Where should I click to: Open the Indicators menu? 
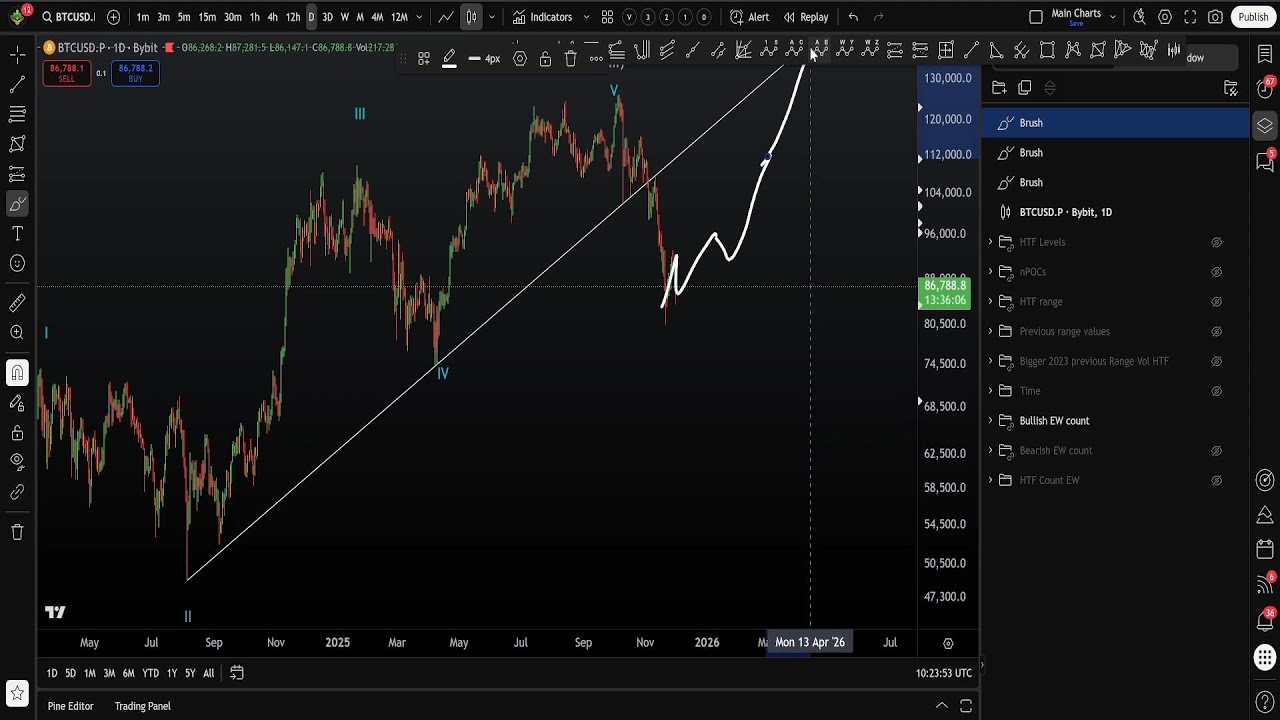(x=542, y=17)
